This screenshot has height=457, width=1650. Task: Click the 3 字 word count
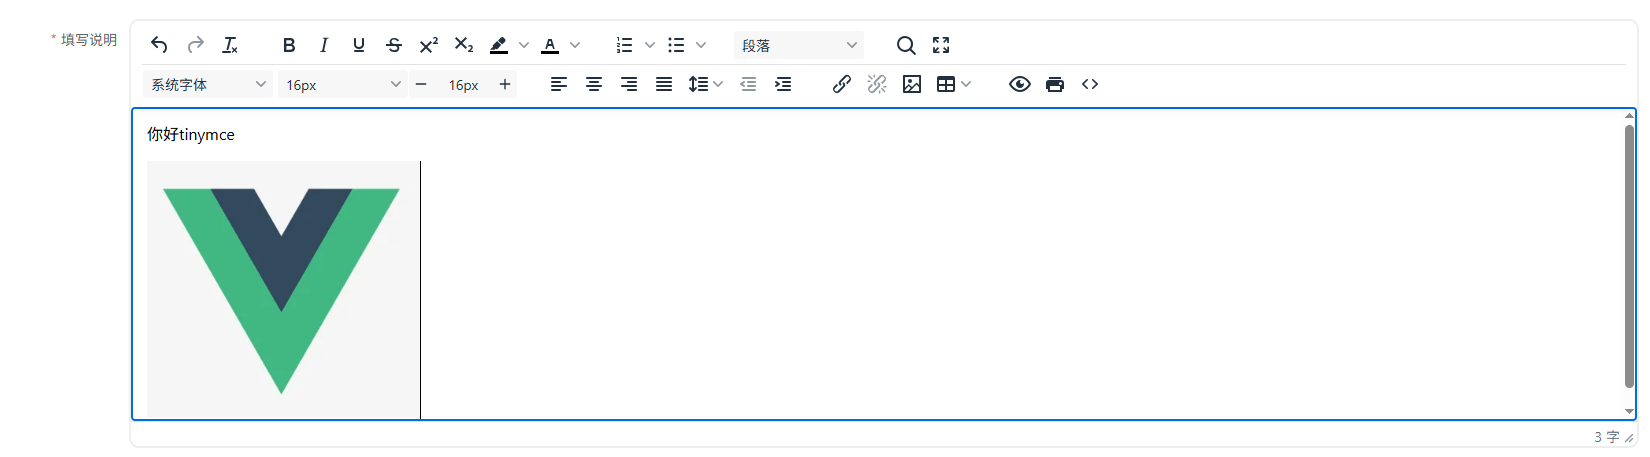point(1606,437)
